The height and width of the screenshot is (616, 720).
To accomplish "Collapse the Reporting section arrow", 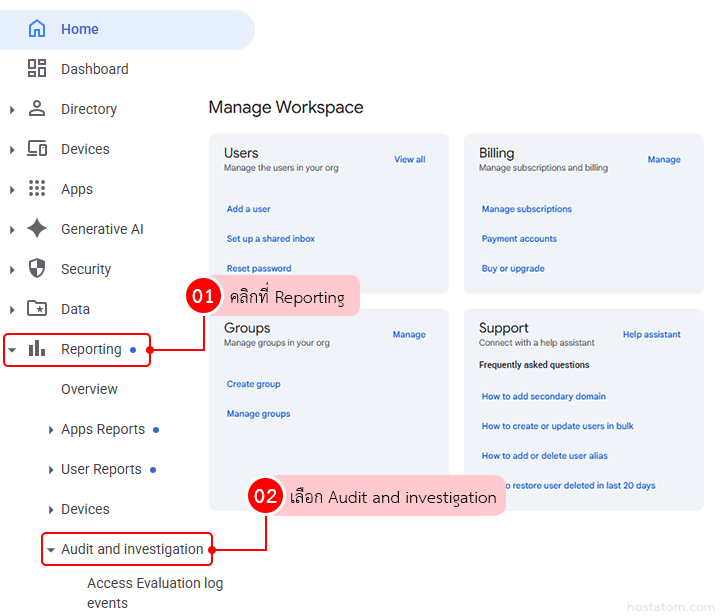I will [12, 350].
